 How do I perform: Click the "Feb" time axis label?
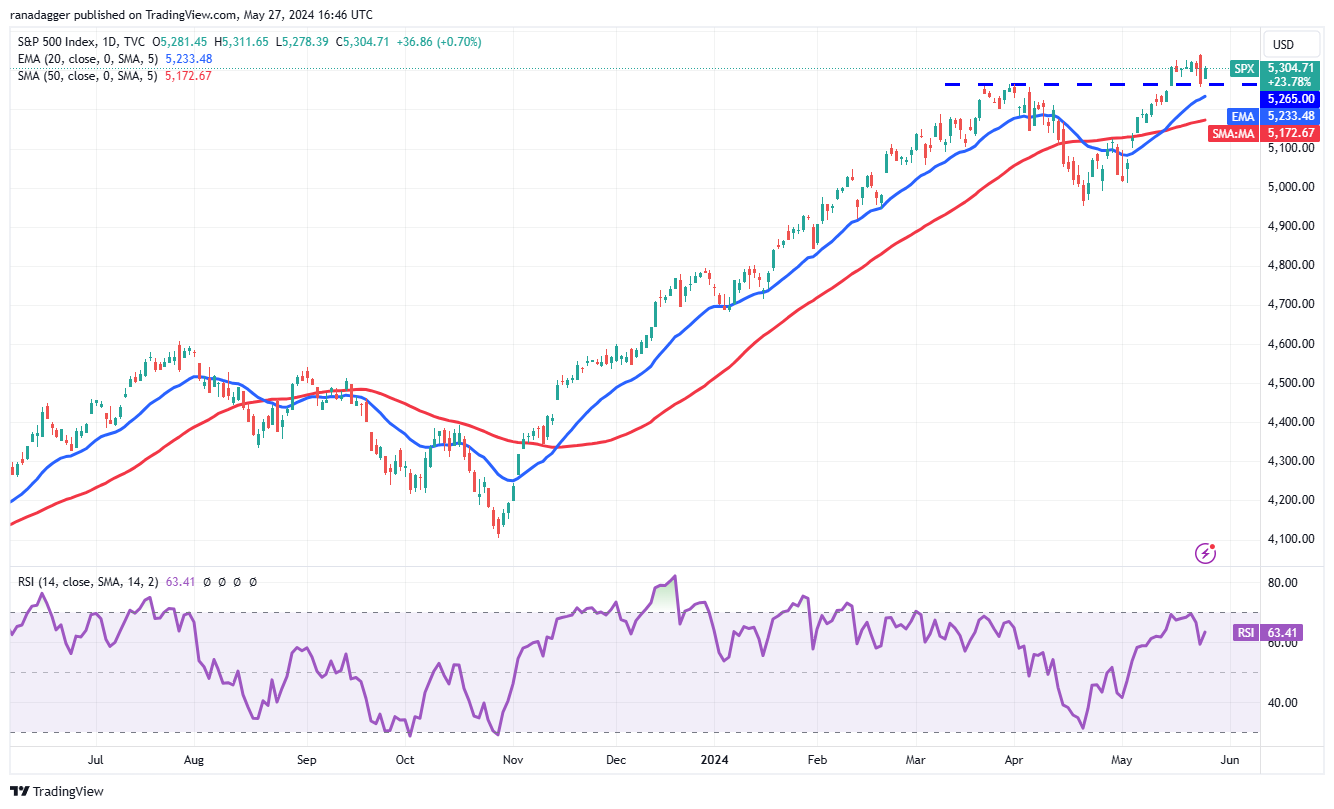[817, 760]
